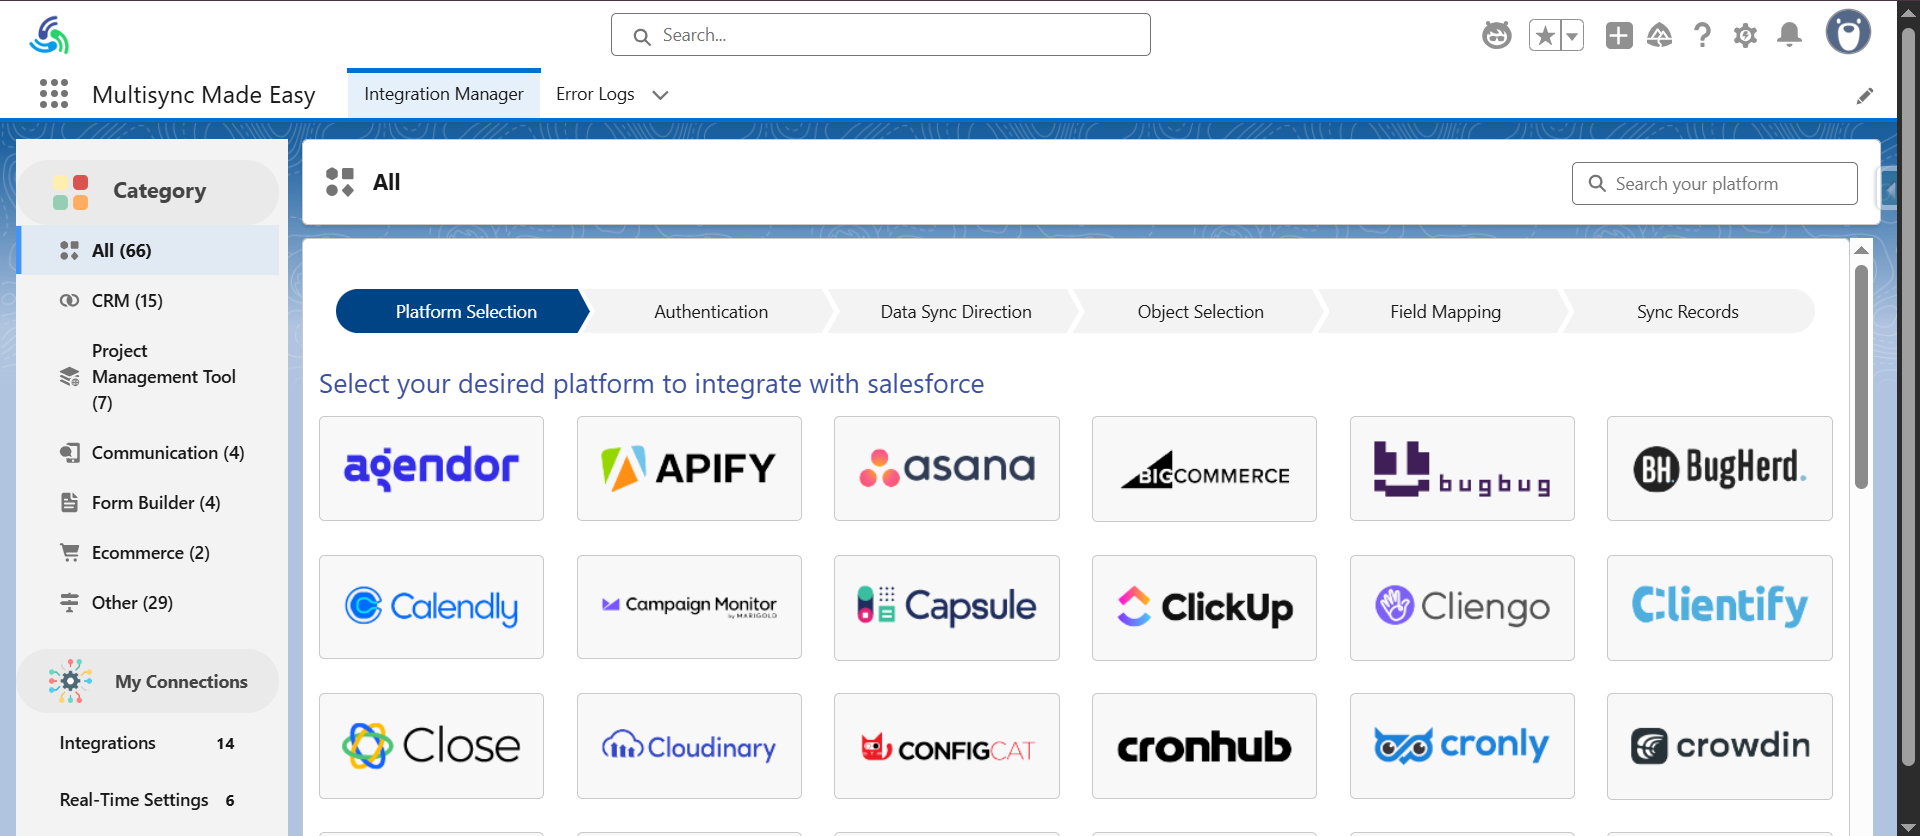This screenshot has height=836, width=1920.
Task: Focus the Search your platform field
Action: point(1714,184)
